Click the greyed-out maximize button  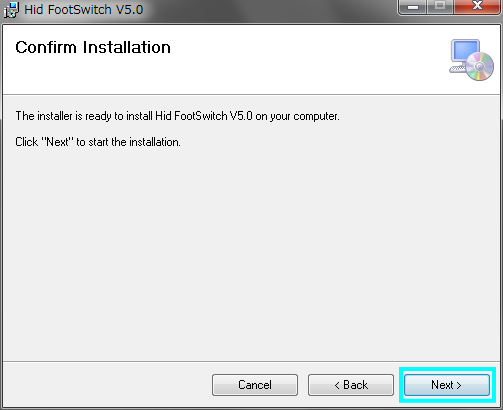440,6
